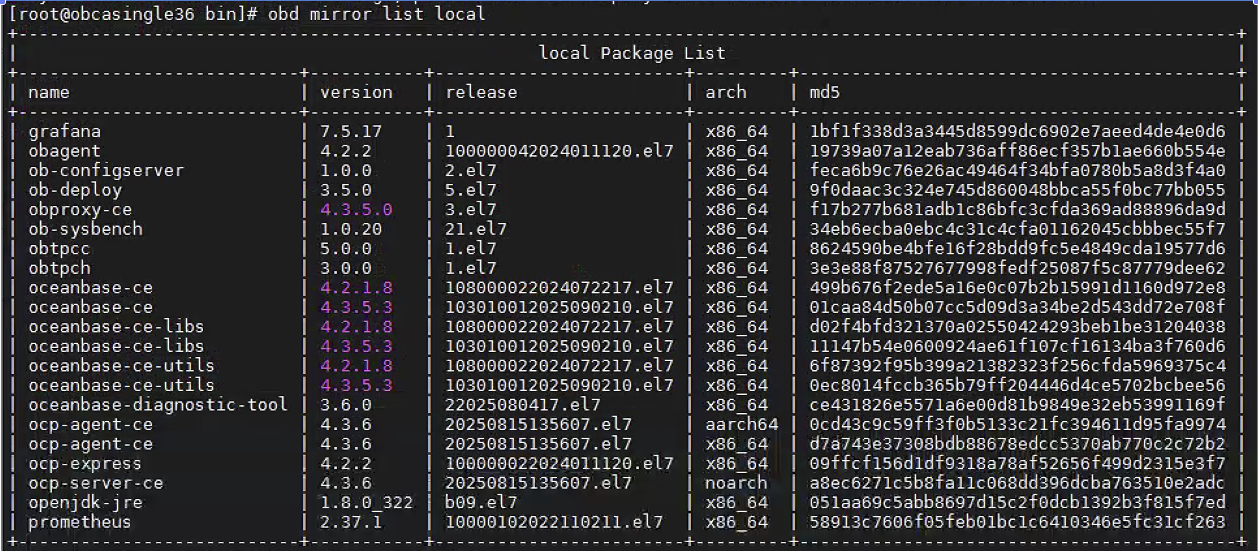1258x551 pixels.
Task: Click the md5 starting with '0ec8014f'
Action: coord(1017,385)
